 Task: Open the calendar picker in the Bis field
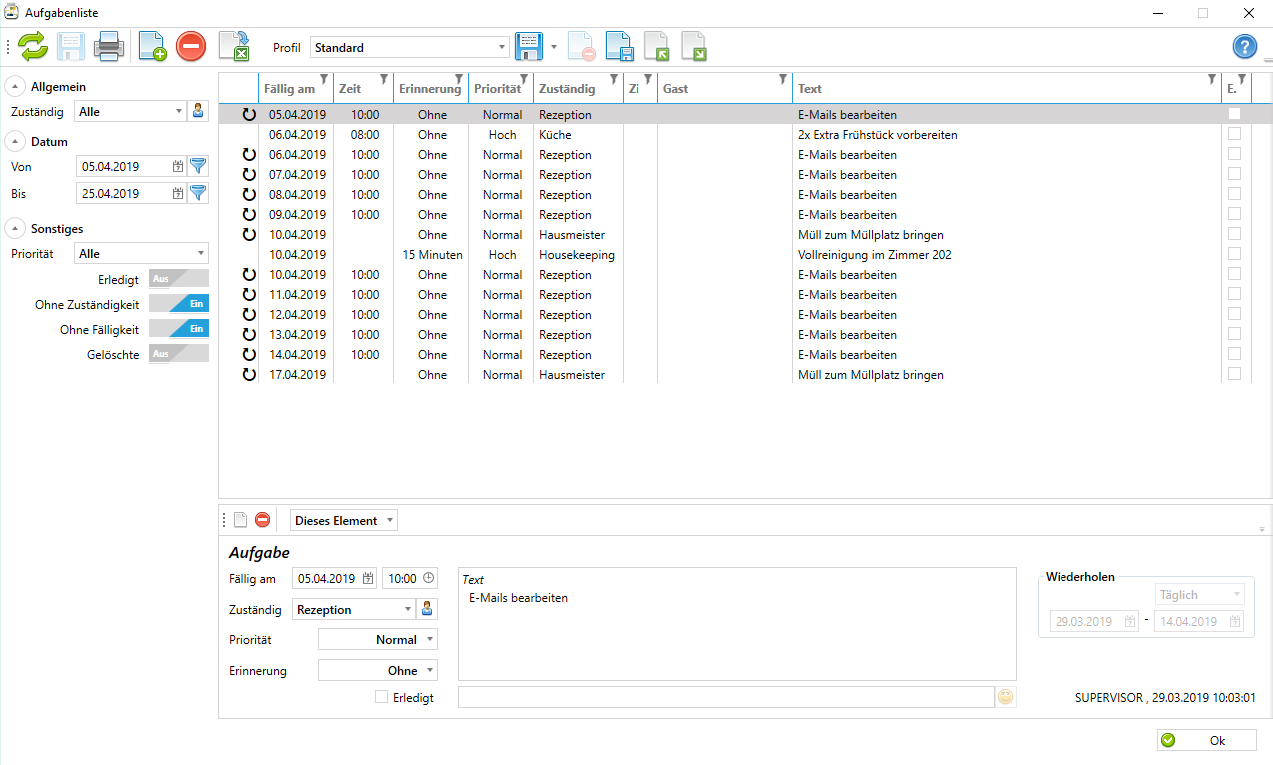coord(178,193)
